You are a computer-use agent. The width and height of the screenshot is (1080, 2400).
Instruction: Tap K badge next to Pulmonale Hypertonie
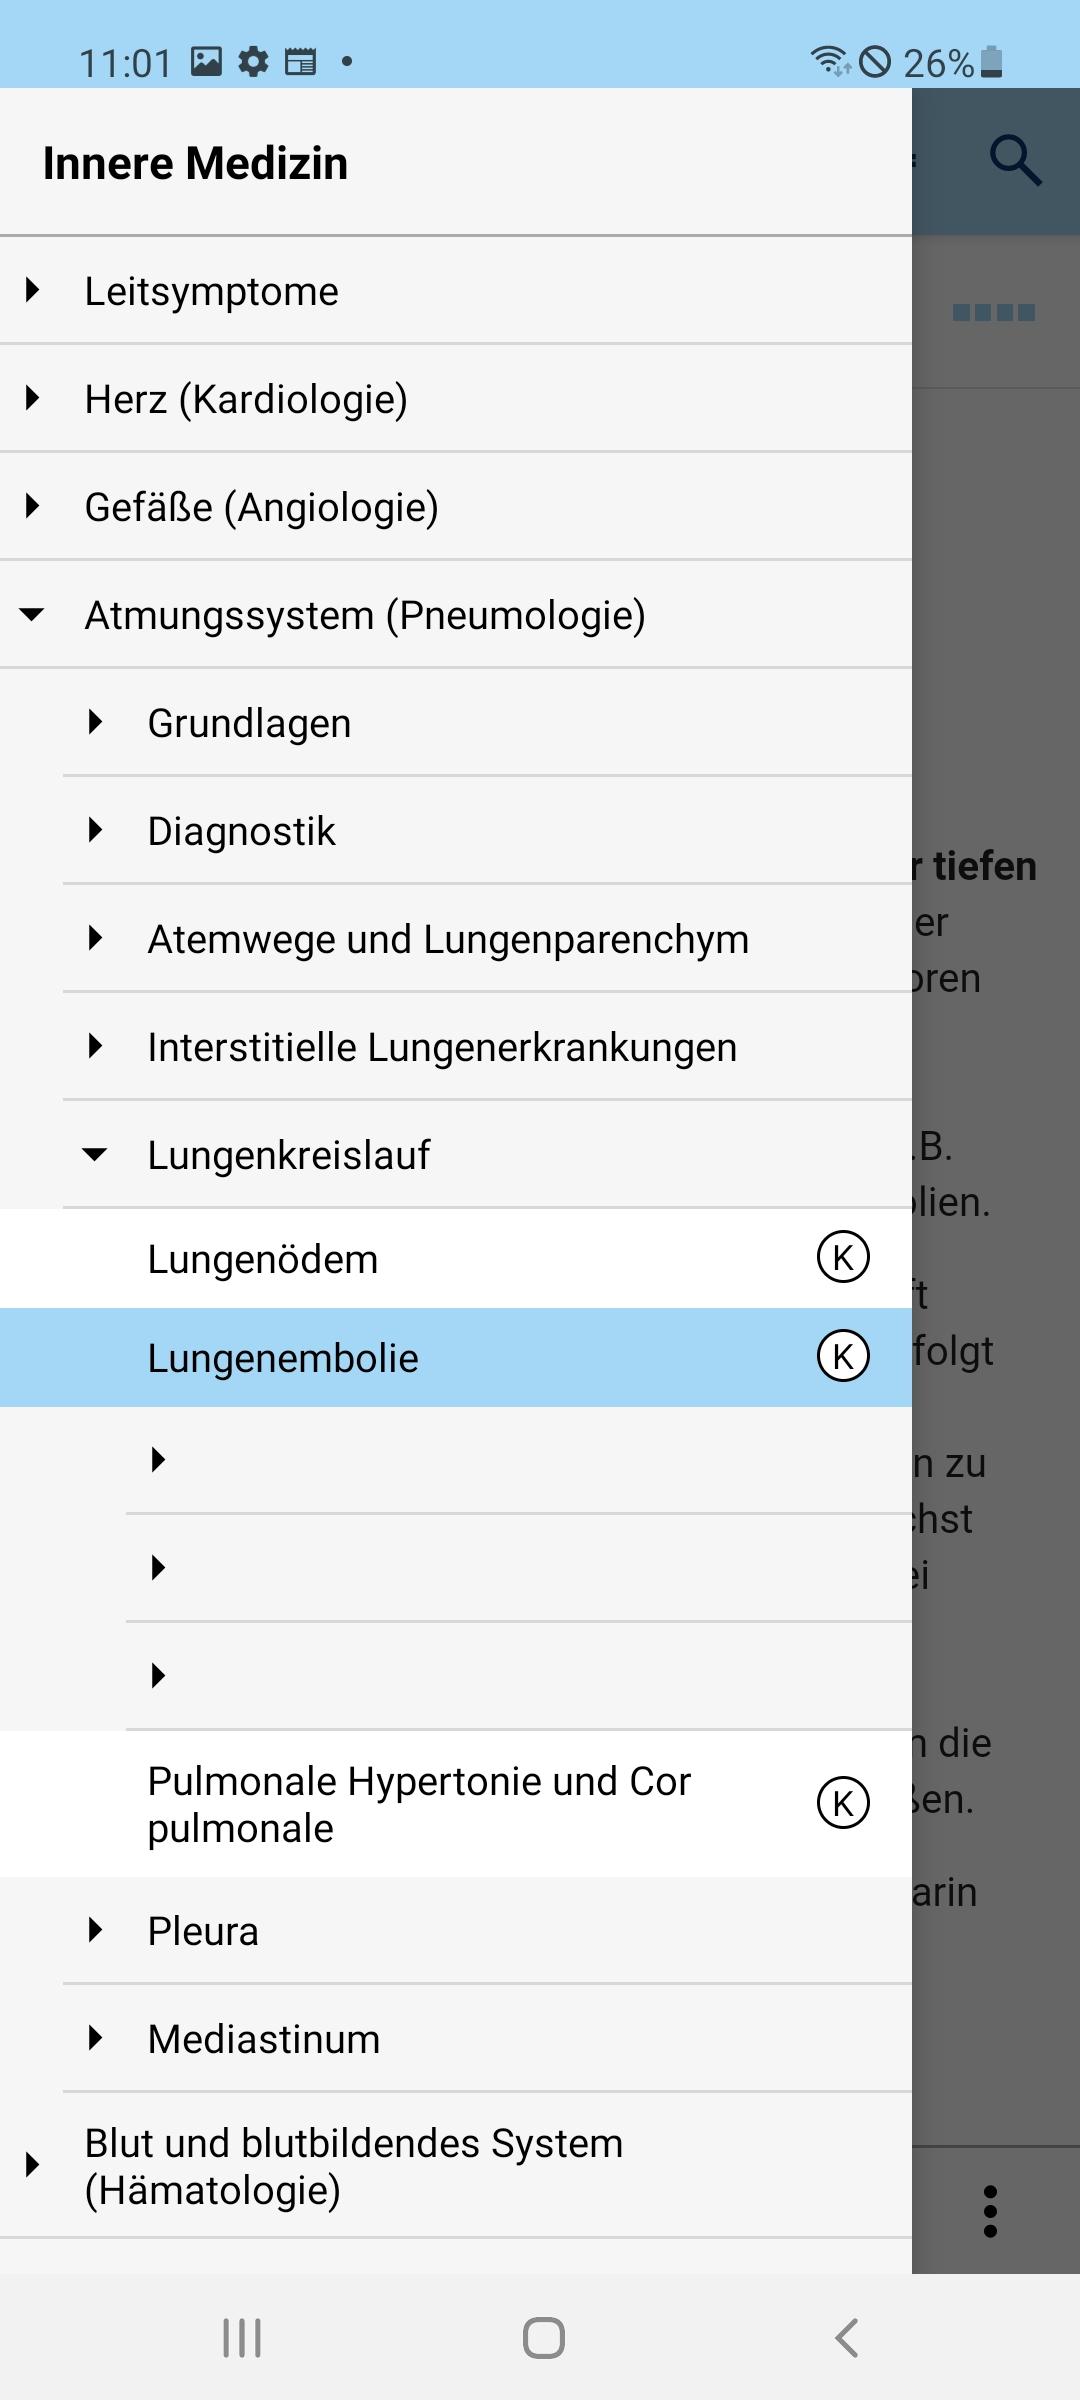click(843, 1803)
